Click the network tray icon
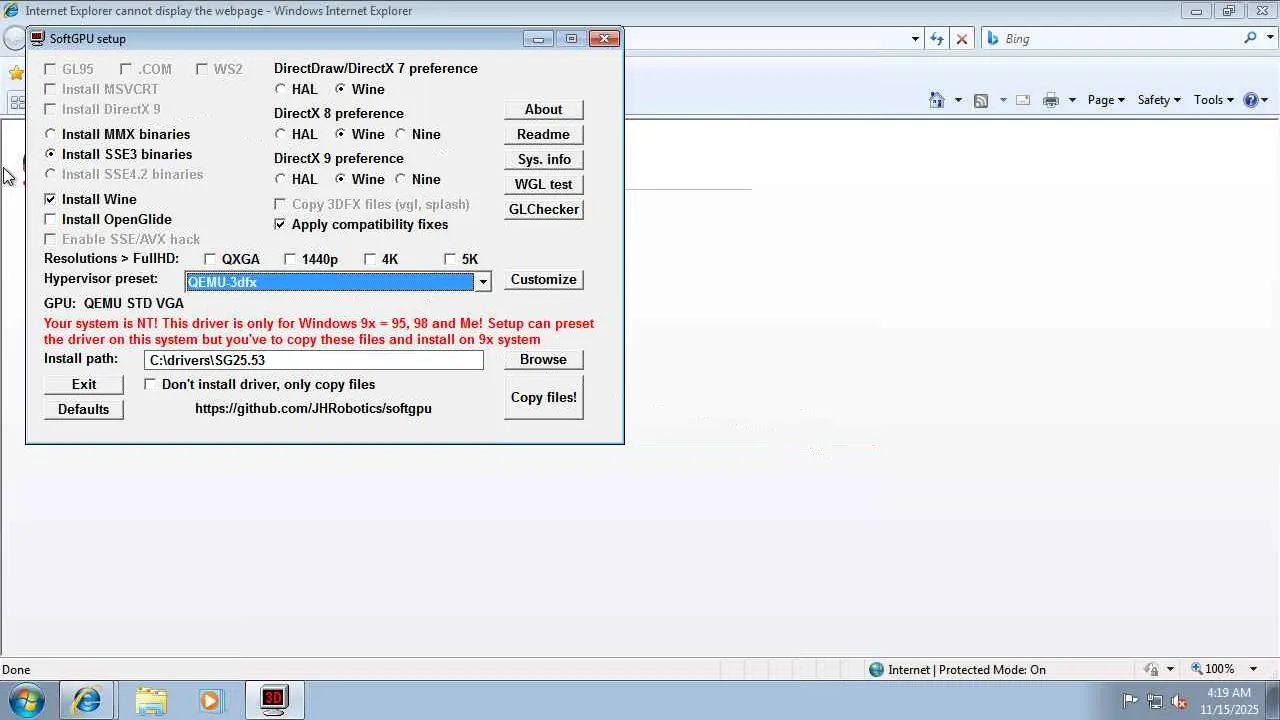The height and width of the screenshot is (720, 1280). point(1155,701)
